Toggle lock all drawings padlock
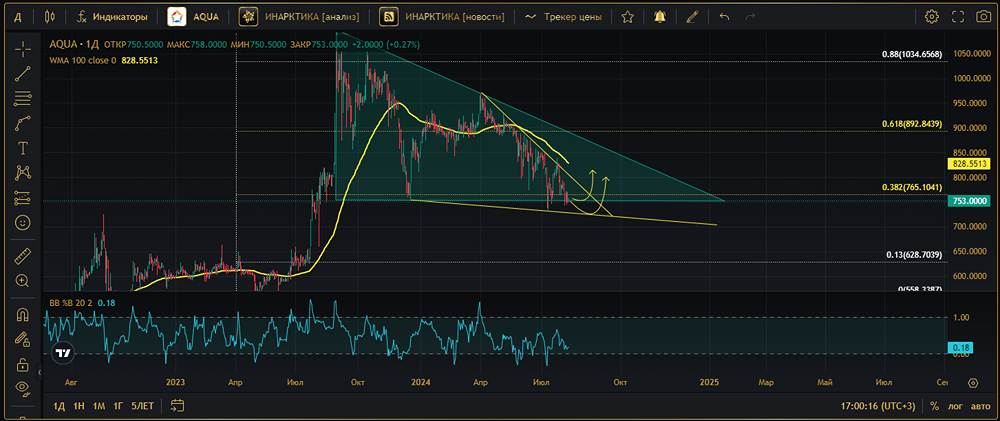The width and height of the screenshot is (1000, 421). (x=22, y=363)
